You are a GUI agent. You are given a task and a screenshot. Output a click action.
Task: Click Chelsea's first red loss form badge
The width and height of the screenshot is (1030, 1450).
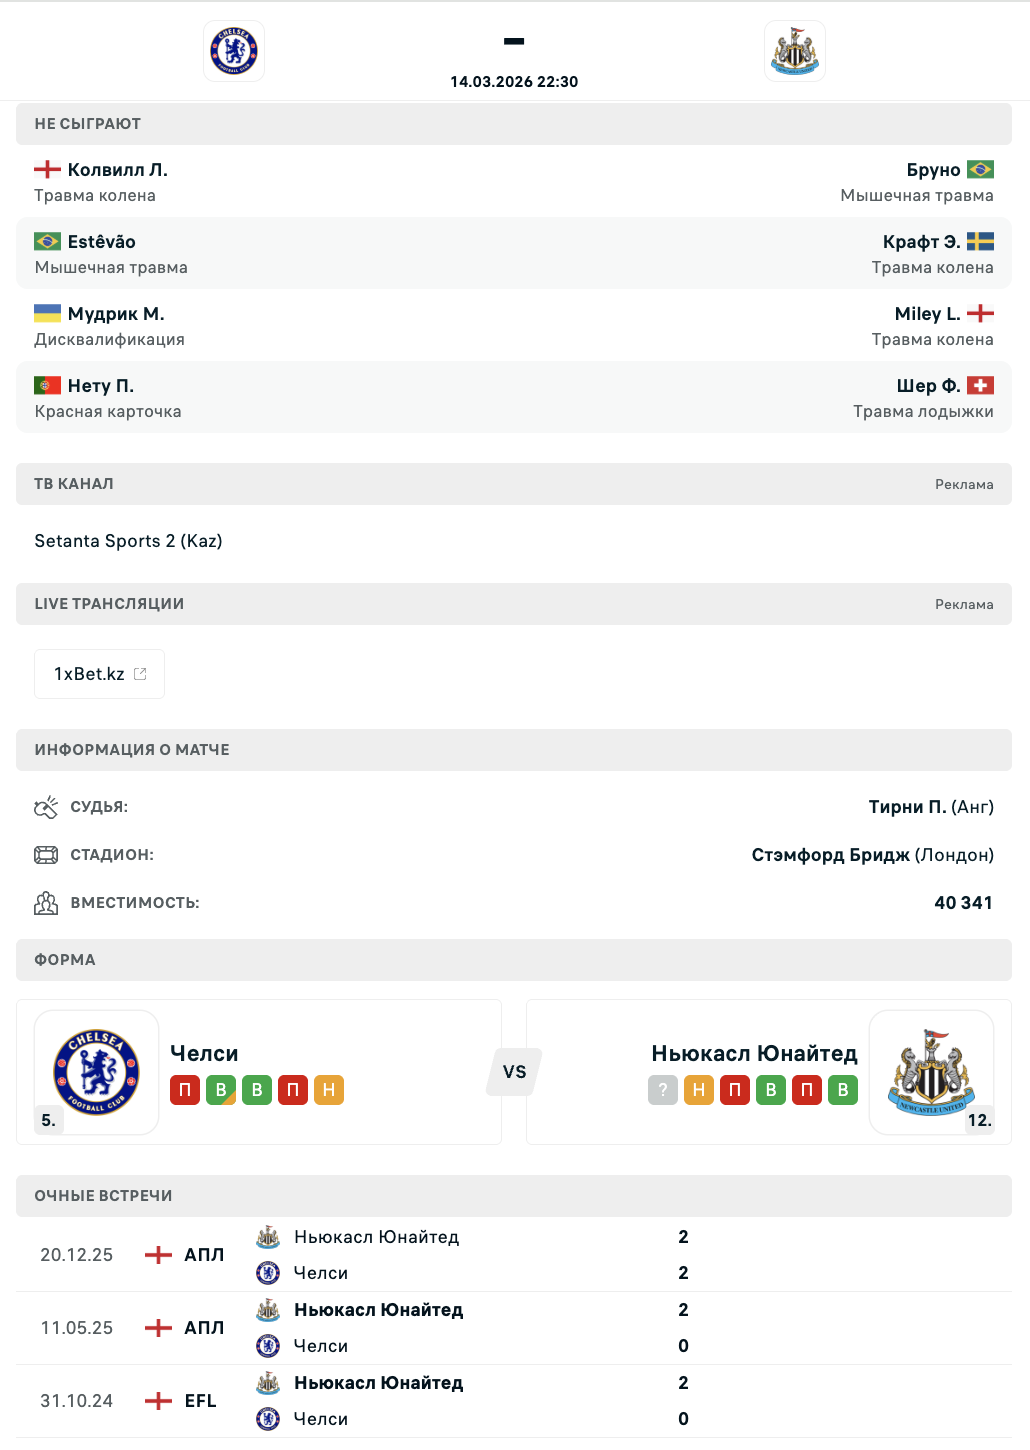coord(185,1090)
